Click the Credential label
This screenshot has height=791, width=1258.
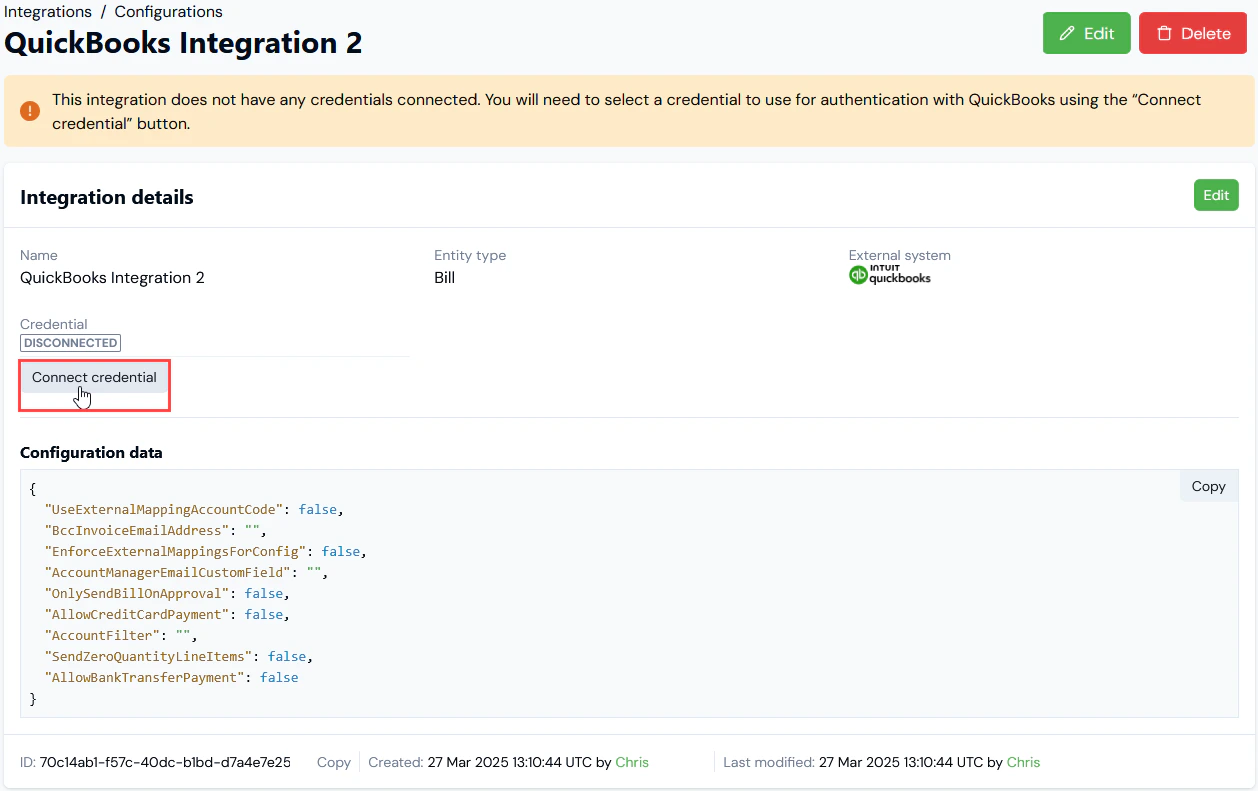click(x=54, y=324)
